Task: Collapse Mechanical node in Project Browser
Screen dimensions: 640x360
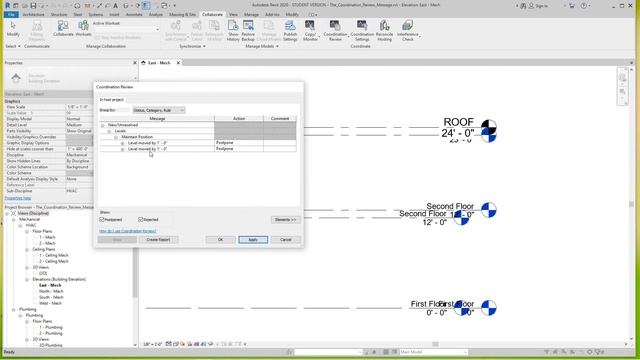Action: coord(14,220)
